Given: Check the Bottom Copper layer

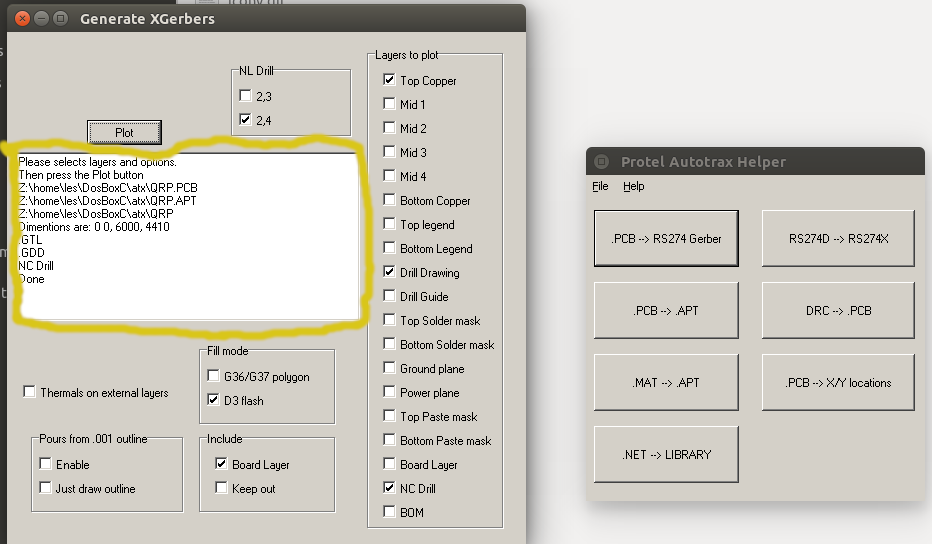Looking at the screenshot, I should click(389, 199).
